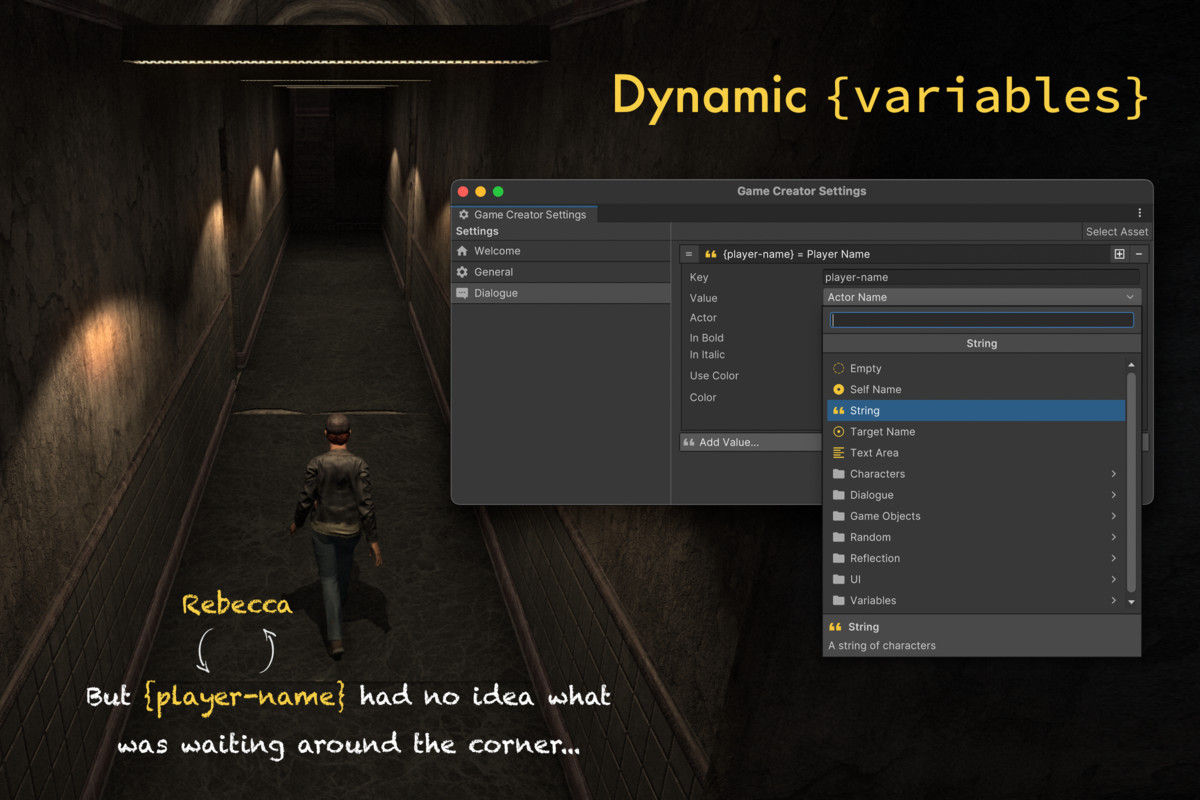Select the Text Area option
This screenshot has width=1200, height=800.
point(874,453)
